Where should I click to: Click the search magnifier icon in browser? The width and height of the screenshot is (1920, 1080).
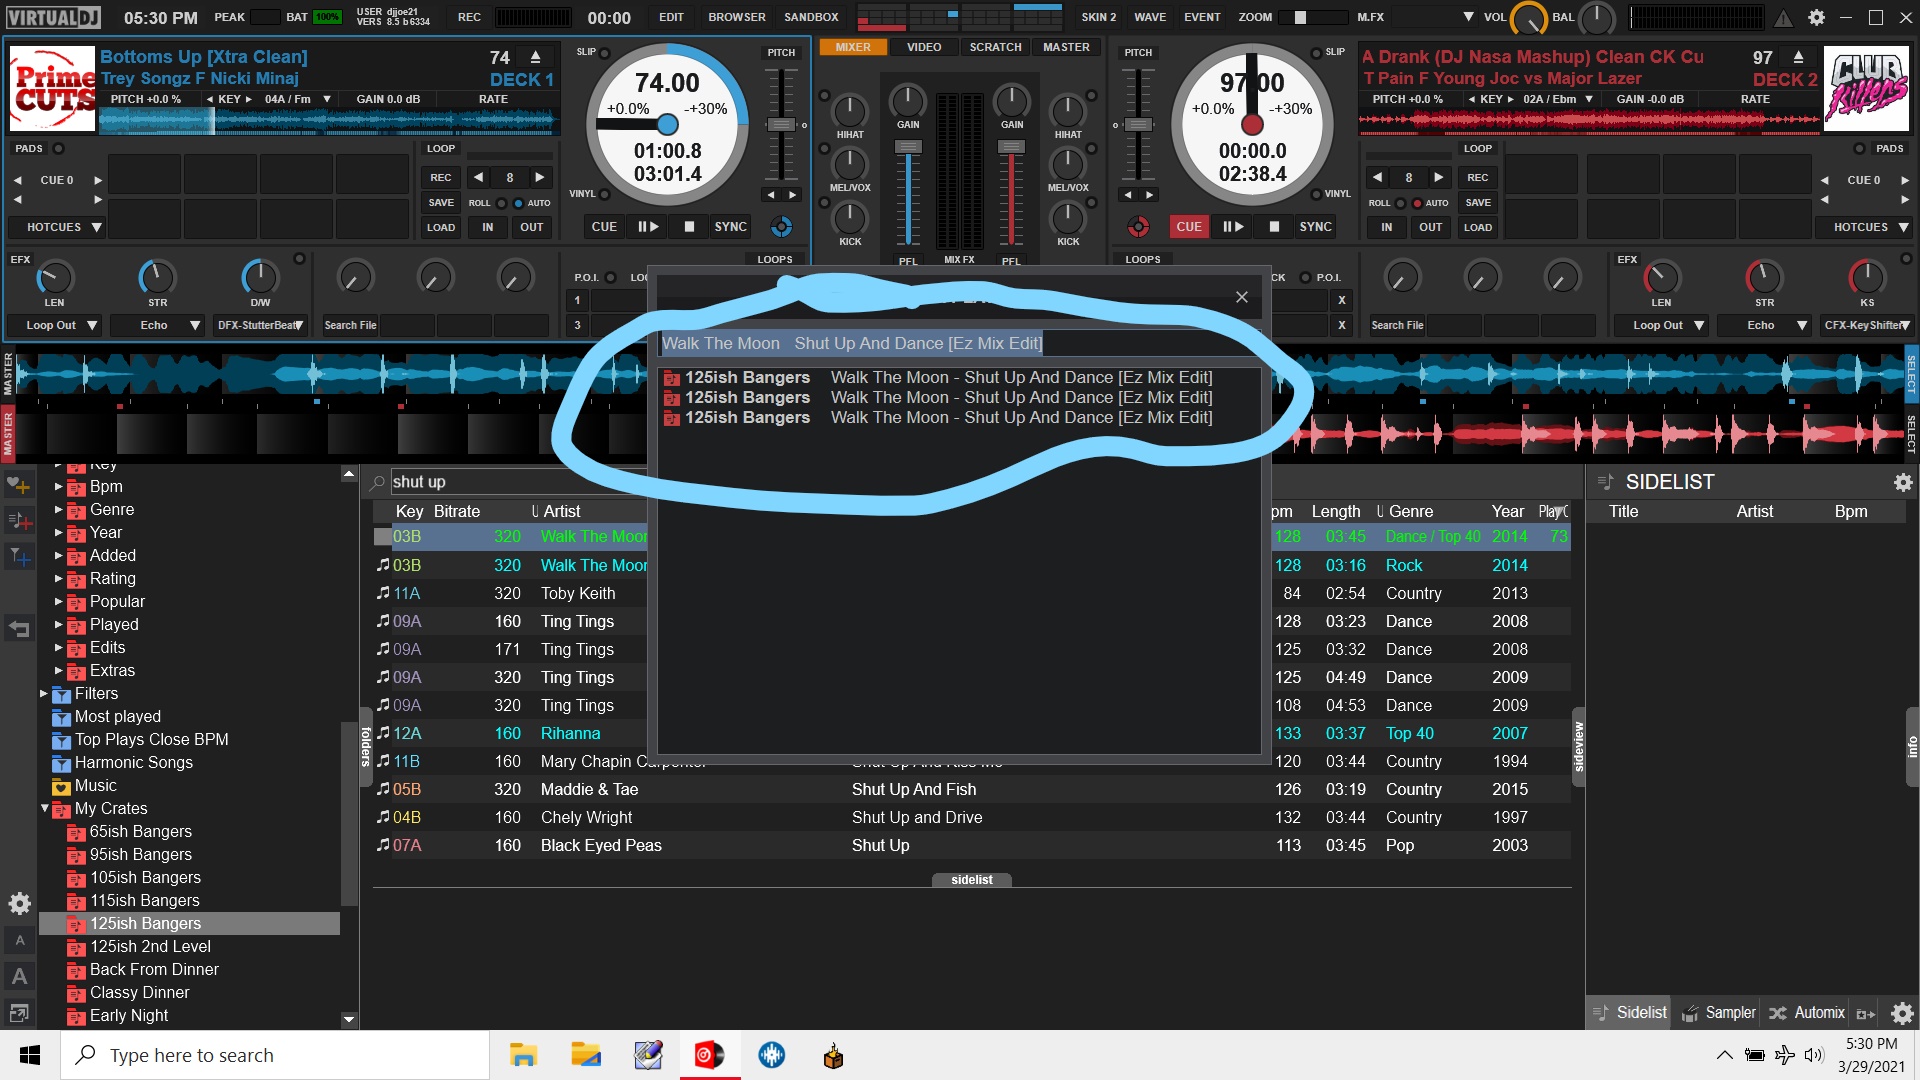coord(378,483)
